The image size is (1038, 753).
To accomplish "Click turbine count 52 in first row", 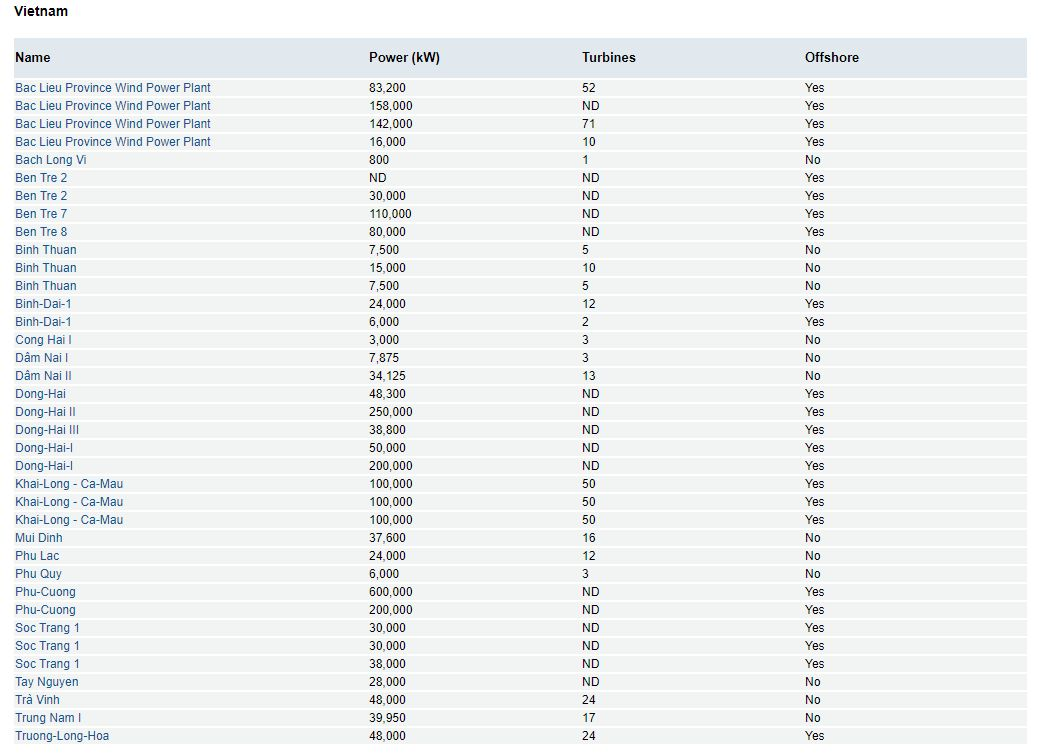I will coord(589,87).
